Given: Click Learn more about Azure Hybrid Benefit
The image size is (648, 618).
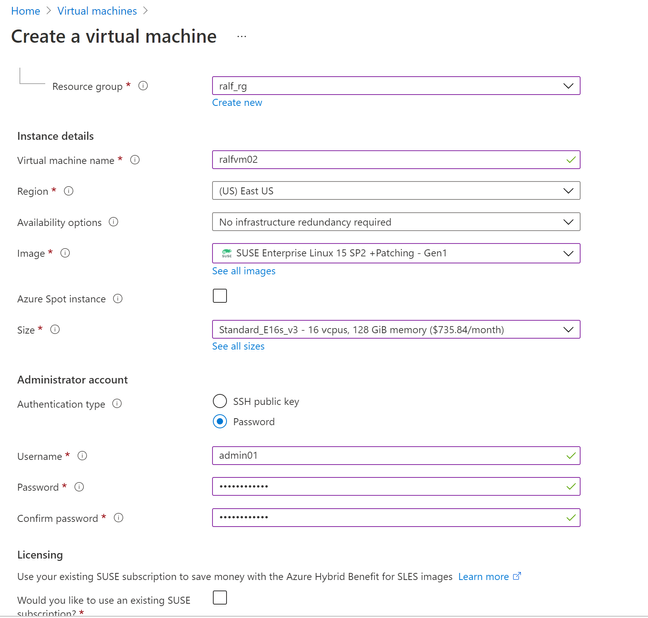Looking at the screenshot, I should [484, 576].
